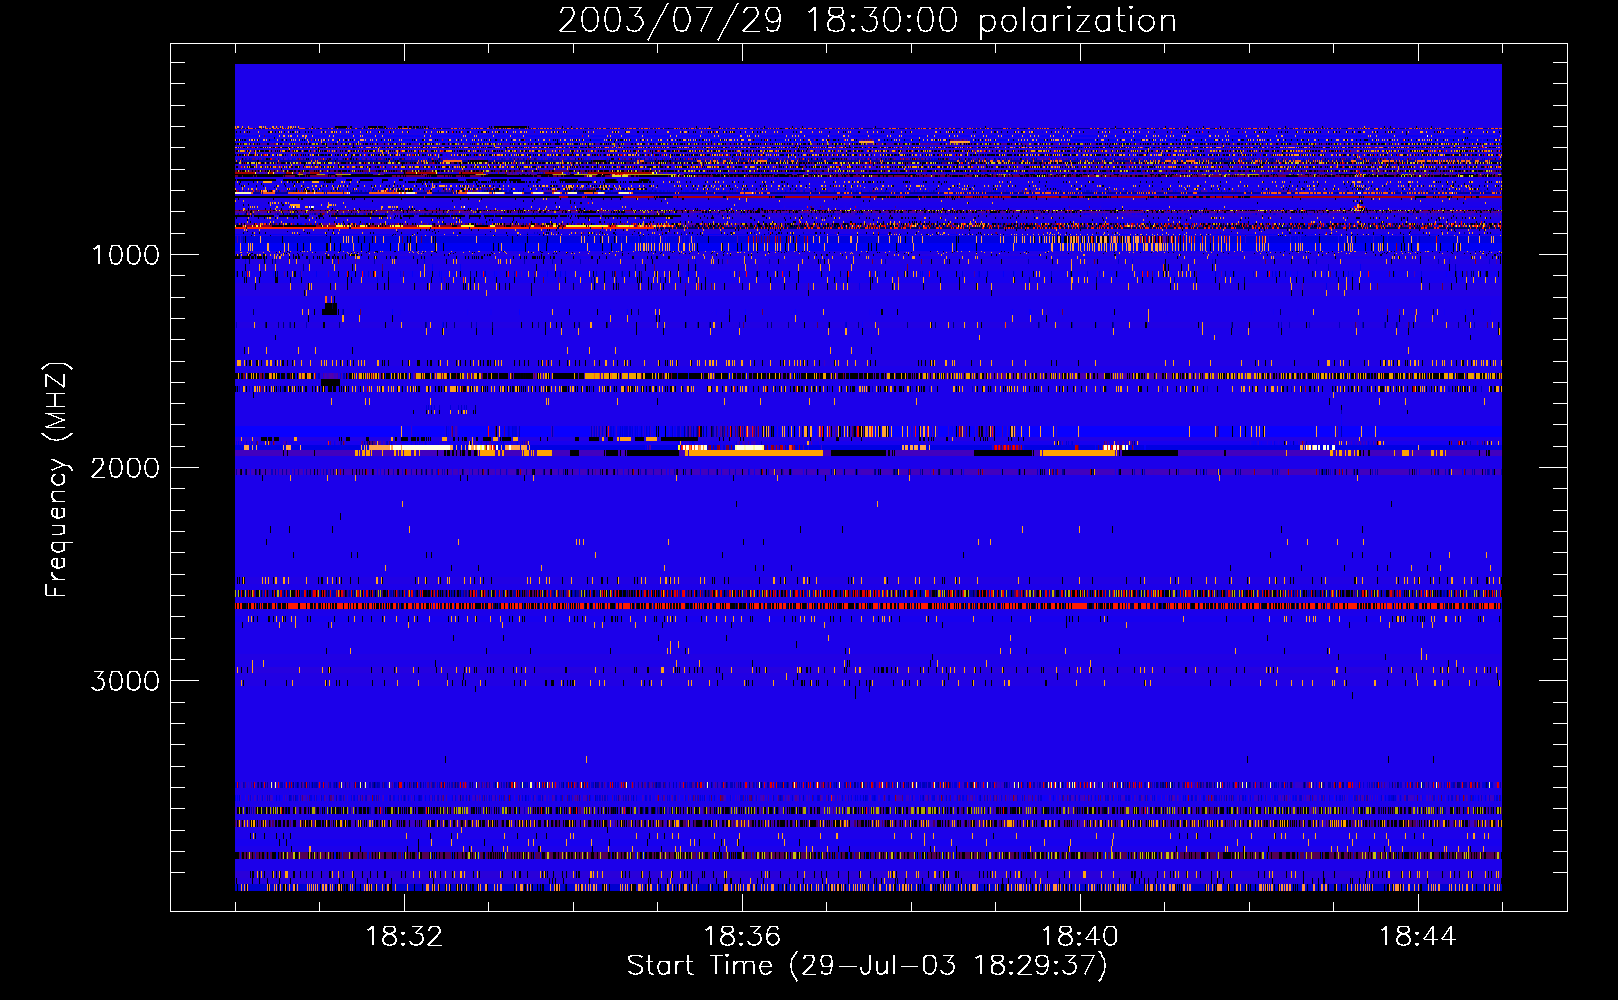Screen dimensions: 1618x1000
Task: Click the bright red band below 2500 MHz
Action: coord(868,606)
